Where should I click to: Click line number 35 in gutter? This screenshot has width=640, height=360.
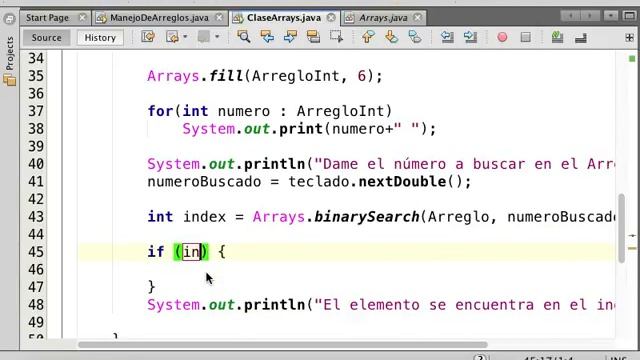tap(36, 76)
